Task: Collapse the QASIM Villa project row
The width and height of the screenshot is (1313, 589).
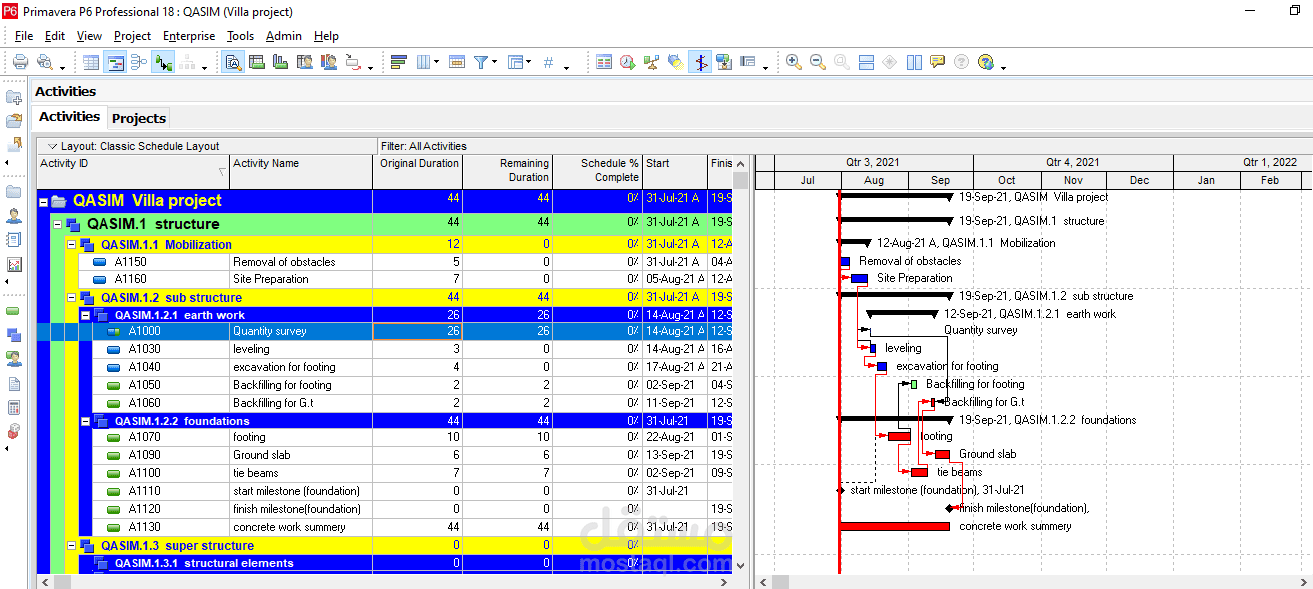Action: click(44, 201)
